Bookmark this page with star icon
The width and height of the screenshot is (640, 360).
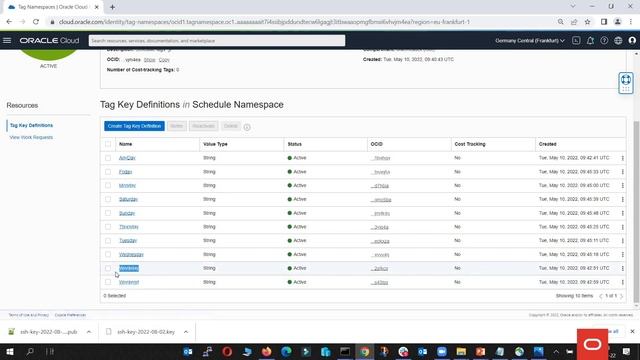[x=587, y=22]
